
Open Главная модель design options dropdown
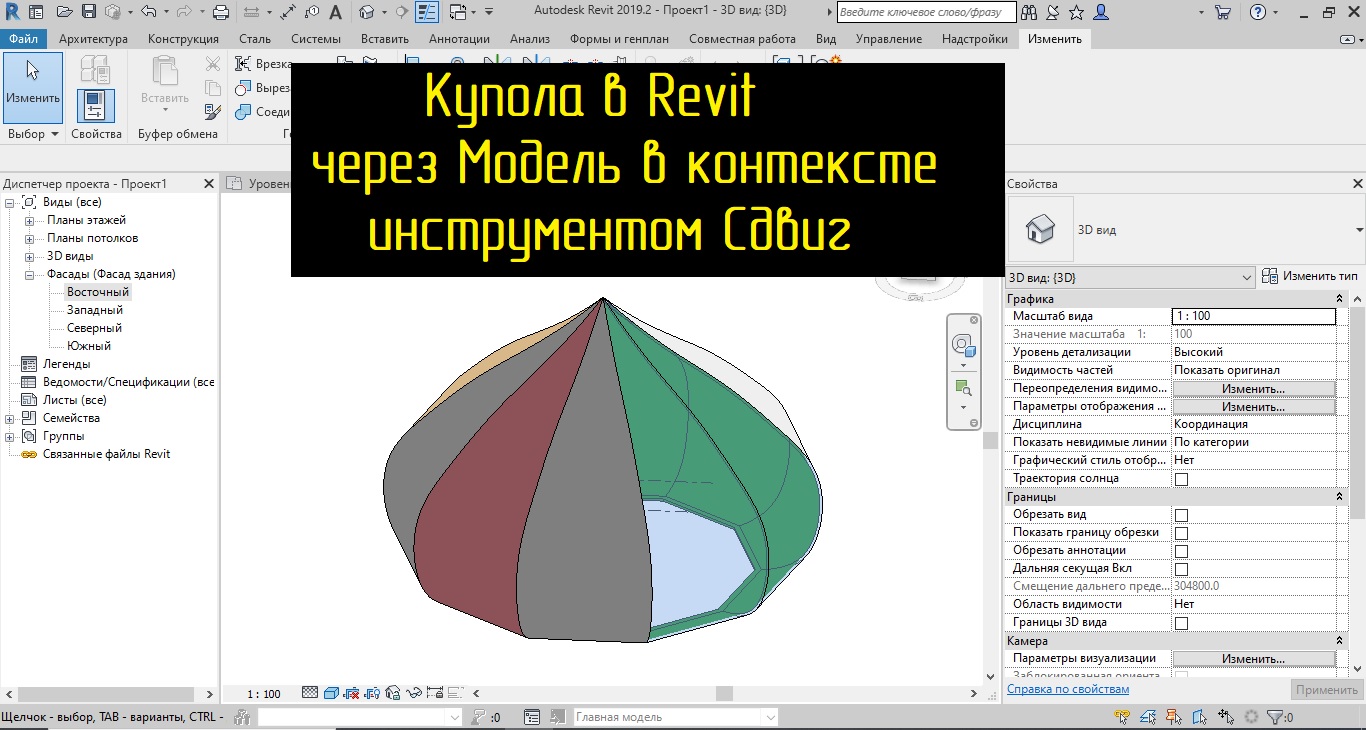[x=675, y=717]
